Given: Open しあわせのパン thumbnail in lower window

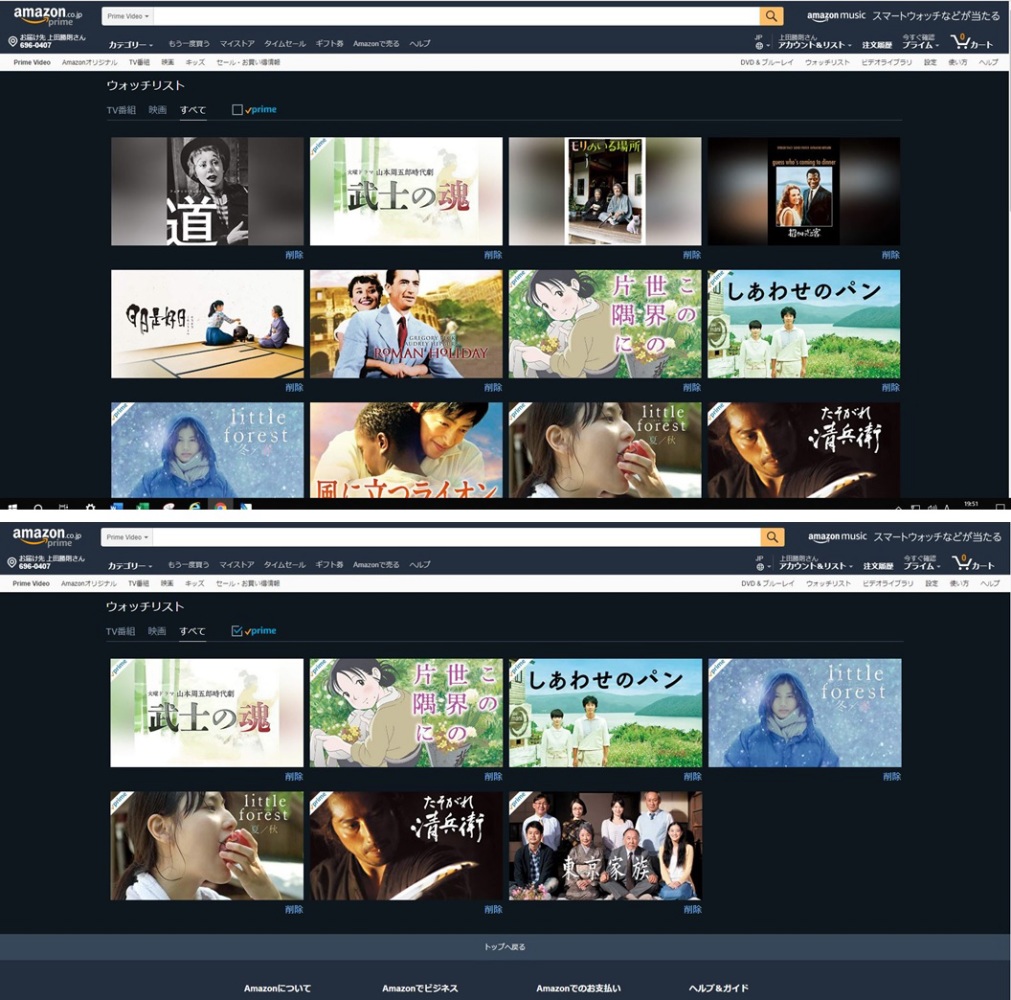Looking at the screenshot, I should (605, 713).
